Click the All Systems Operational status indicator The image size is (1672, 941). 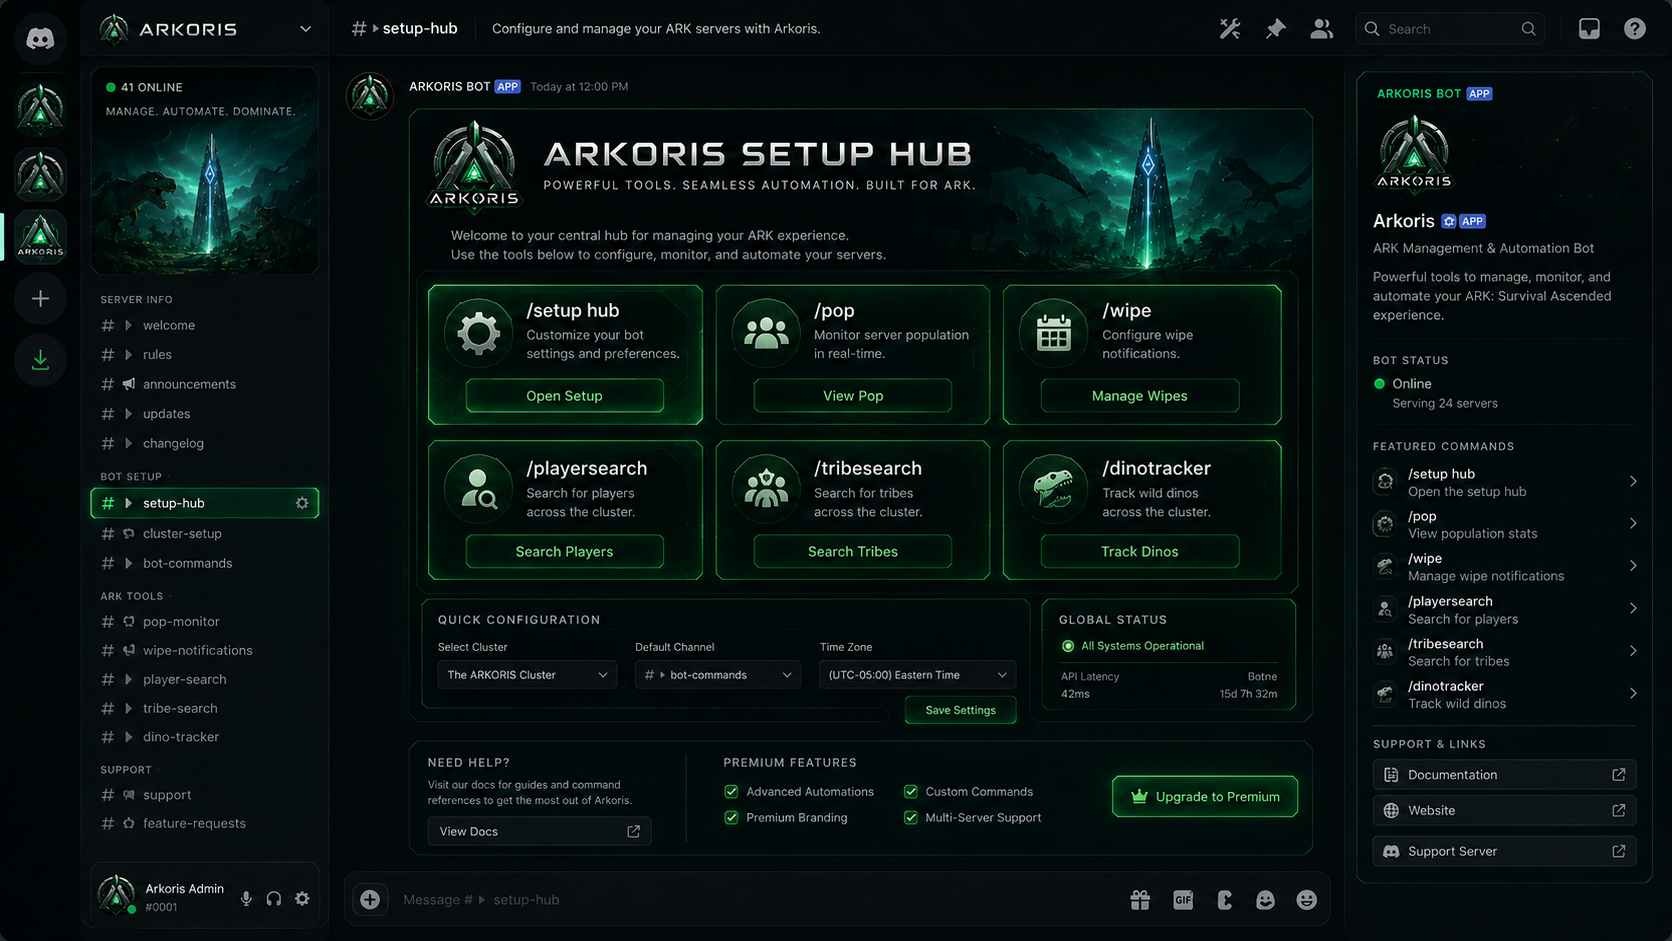click(1068, 646)
